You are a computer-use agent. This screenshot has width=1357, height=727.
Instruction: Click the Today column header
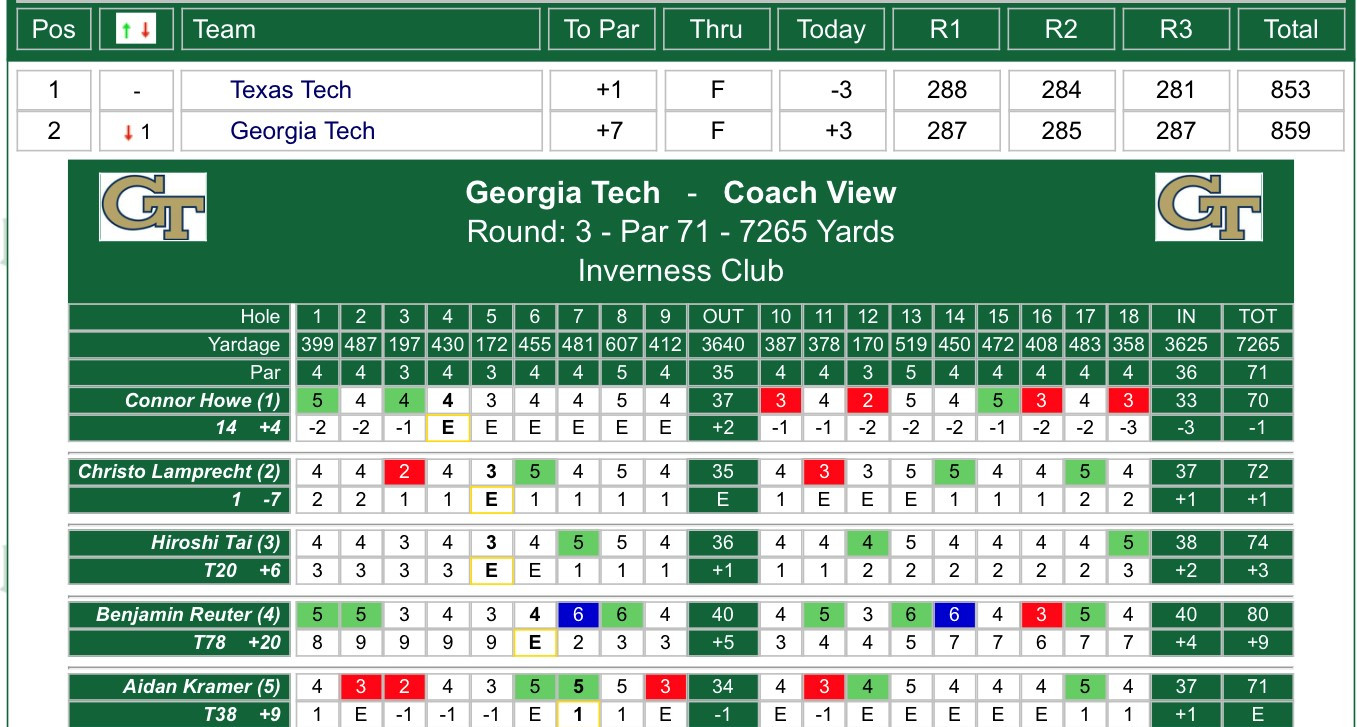(x=831, y=29)
